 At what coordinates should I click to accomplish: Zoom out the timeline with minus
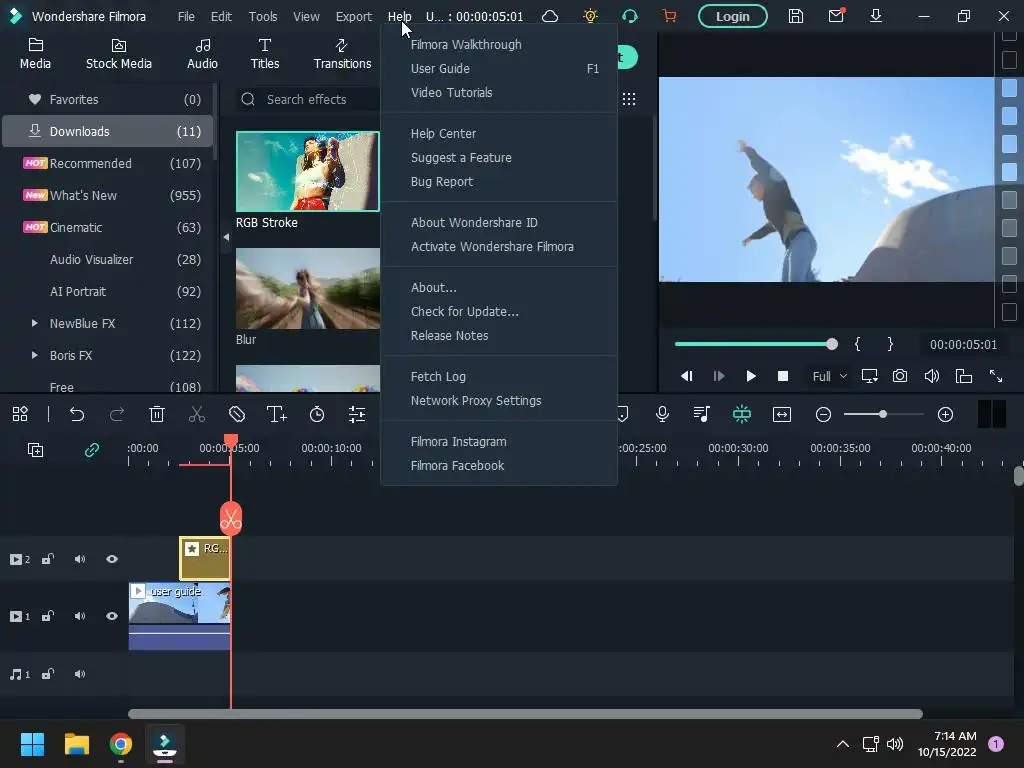(x=823, y=414)
